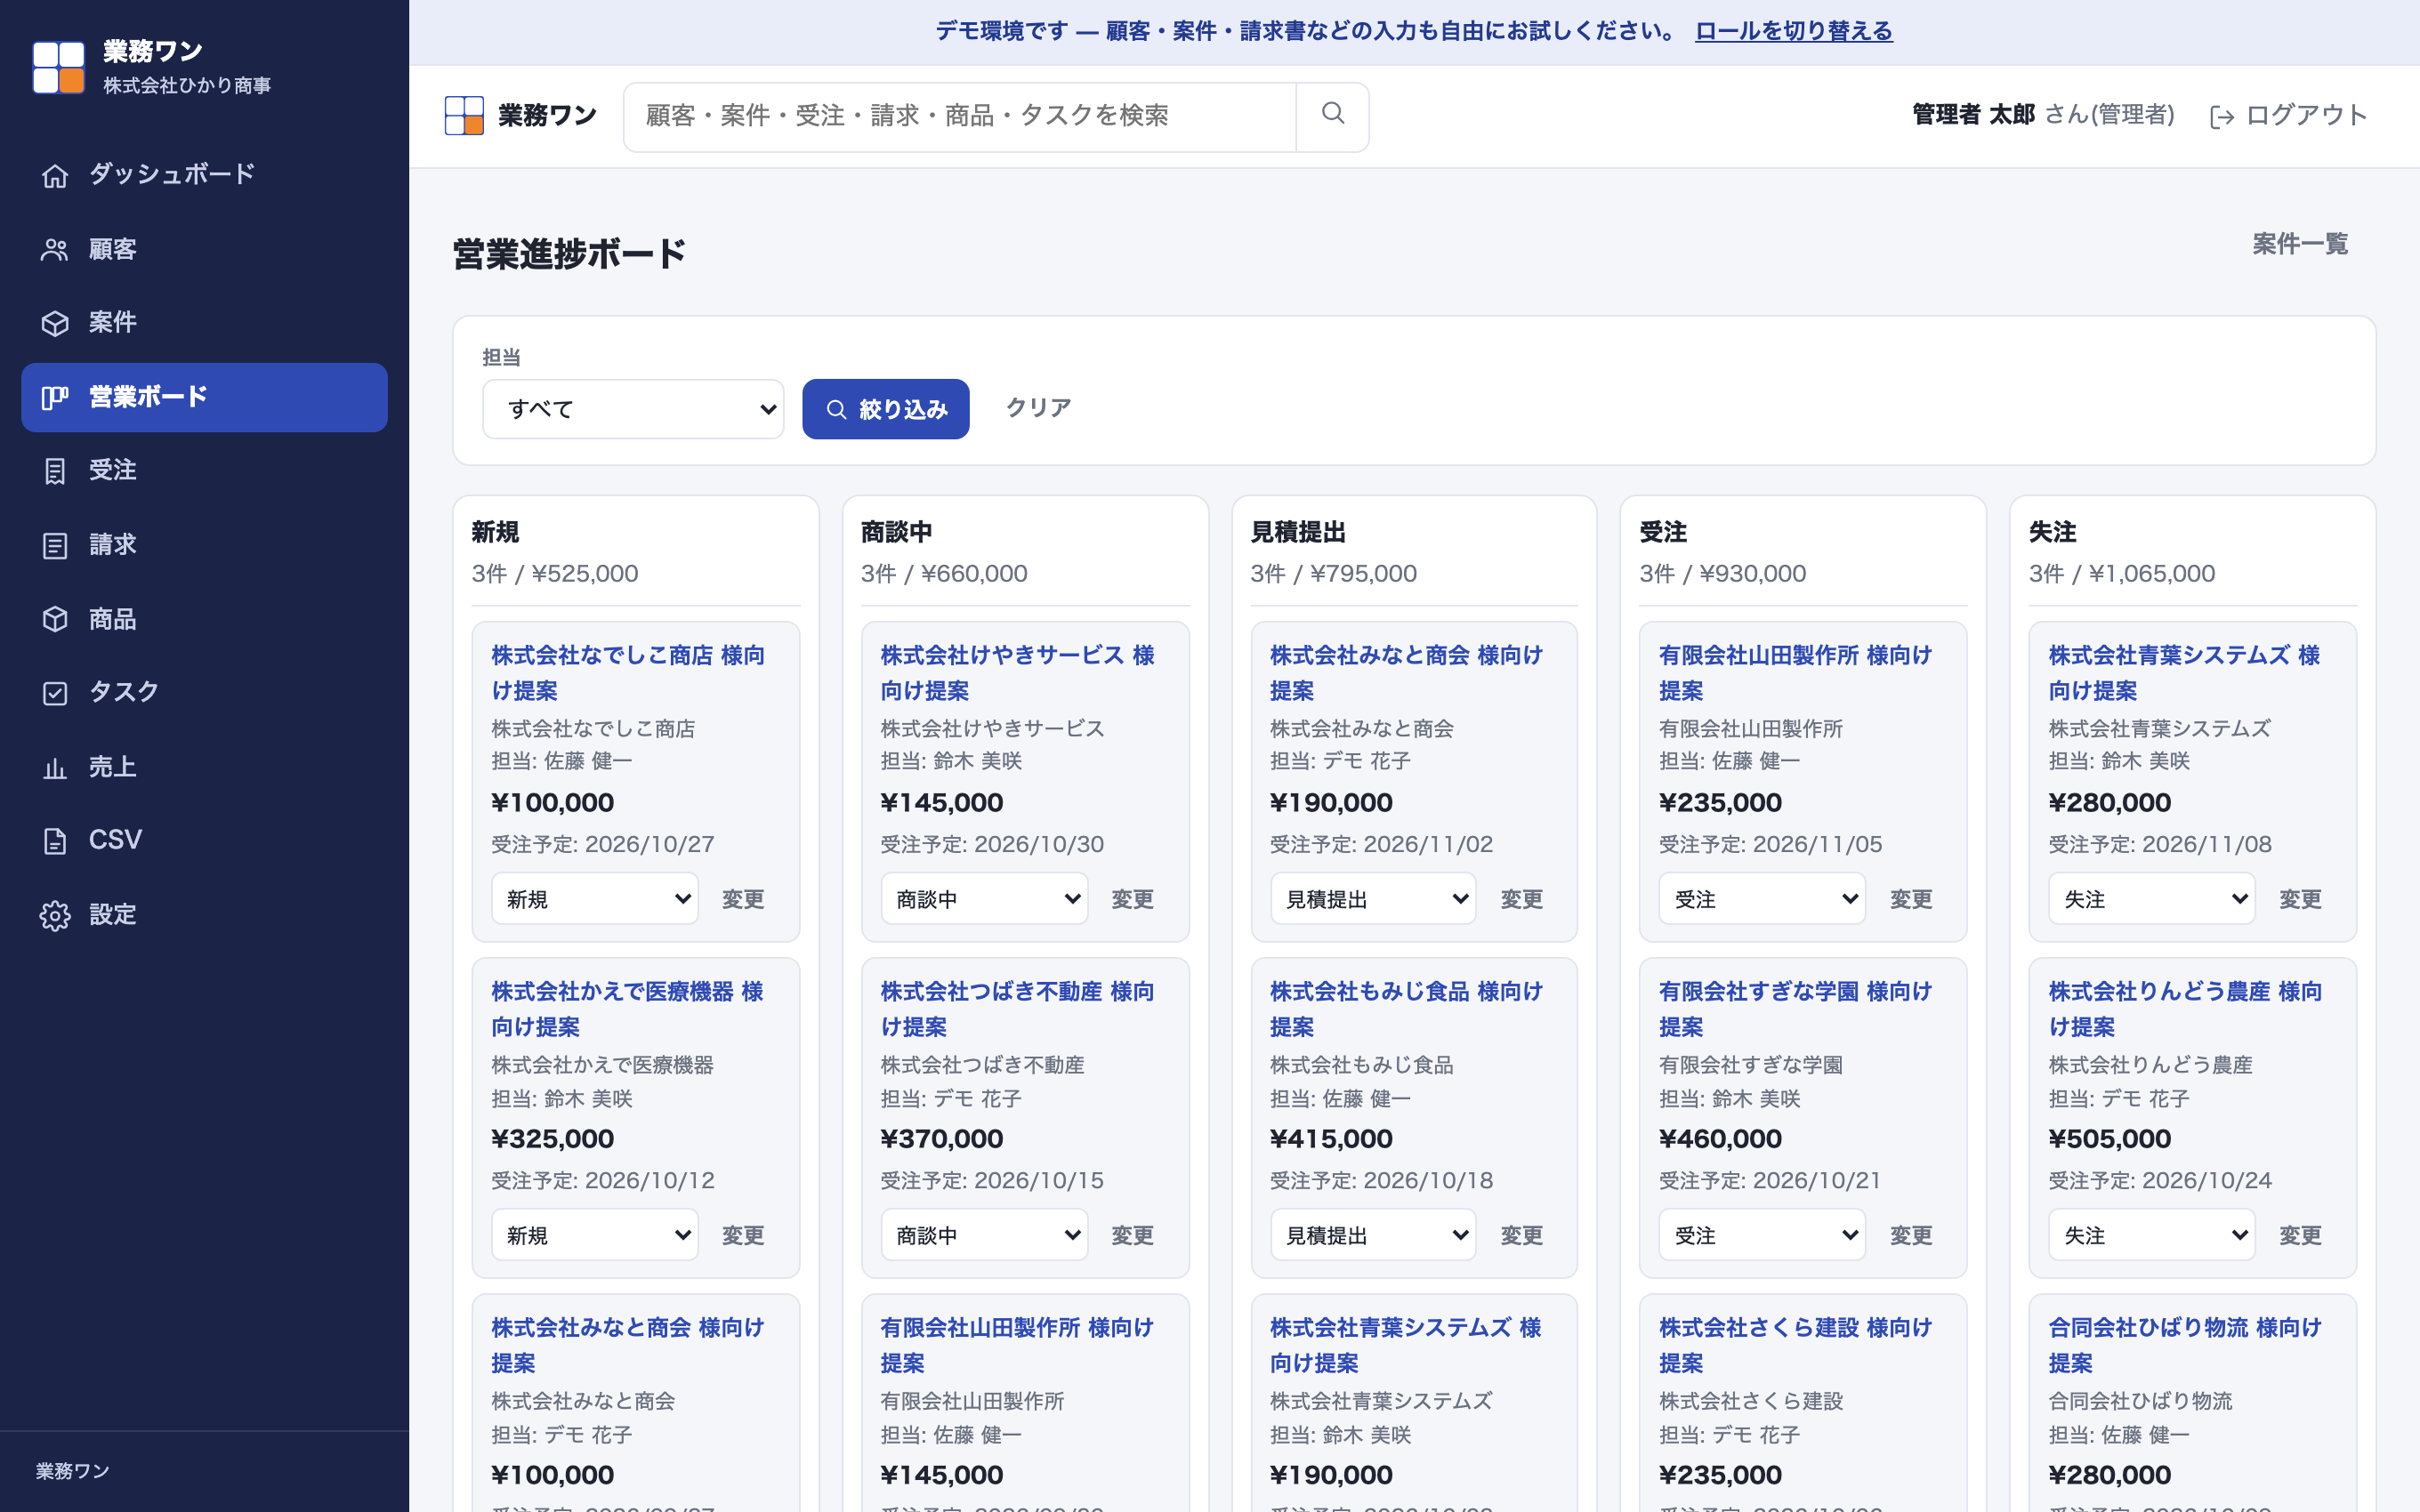Open status dropdown on なでしこ商店 card

[595, 899]
